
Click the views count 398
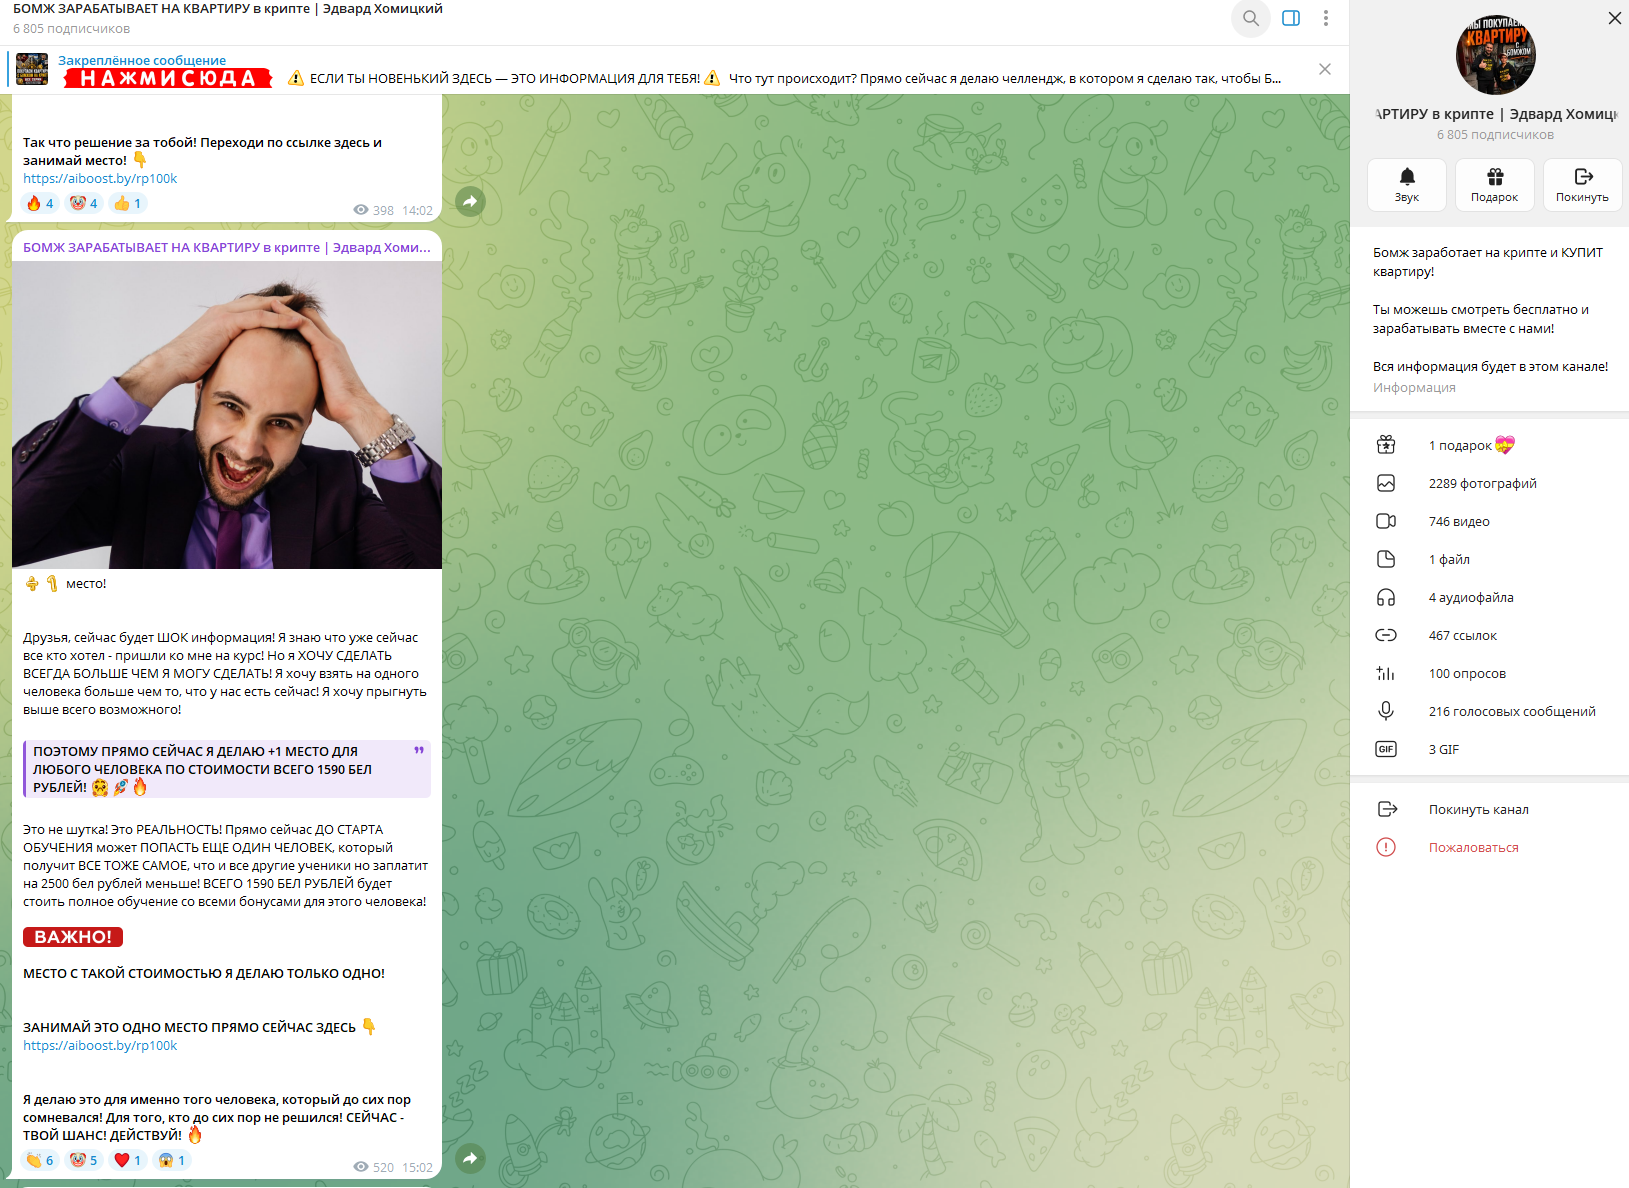(374, 210)
